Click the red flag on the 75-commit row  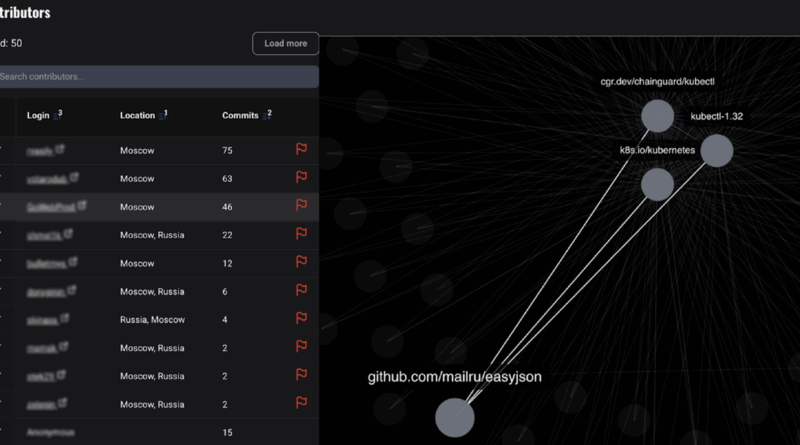302,149
